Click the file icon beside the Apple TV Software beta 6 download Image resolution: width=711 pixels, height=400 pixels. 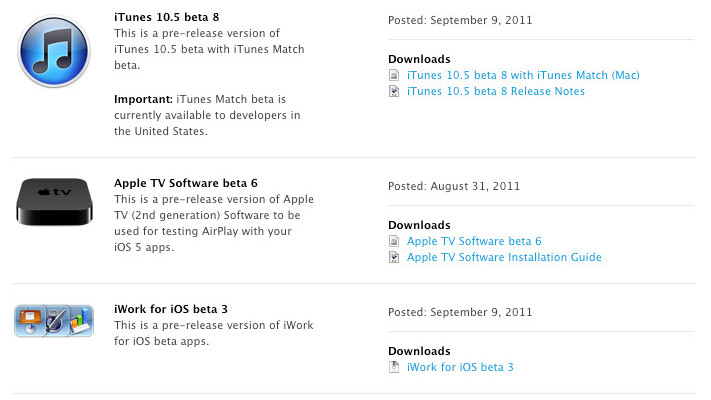pos(394,241)
